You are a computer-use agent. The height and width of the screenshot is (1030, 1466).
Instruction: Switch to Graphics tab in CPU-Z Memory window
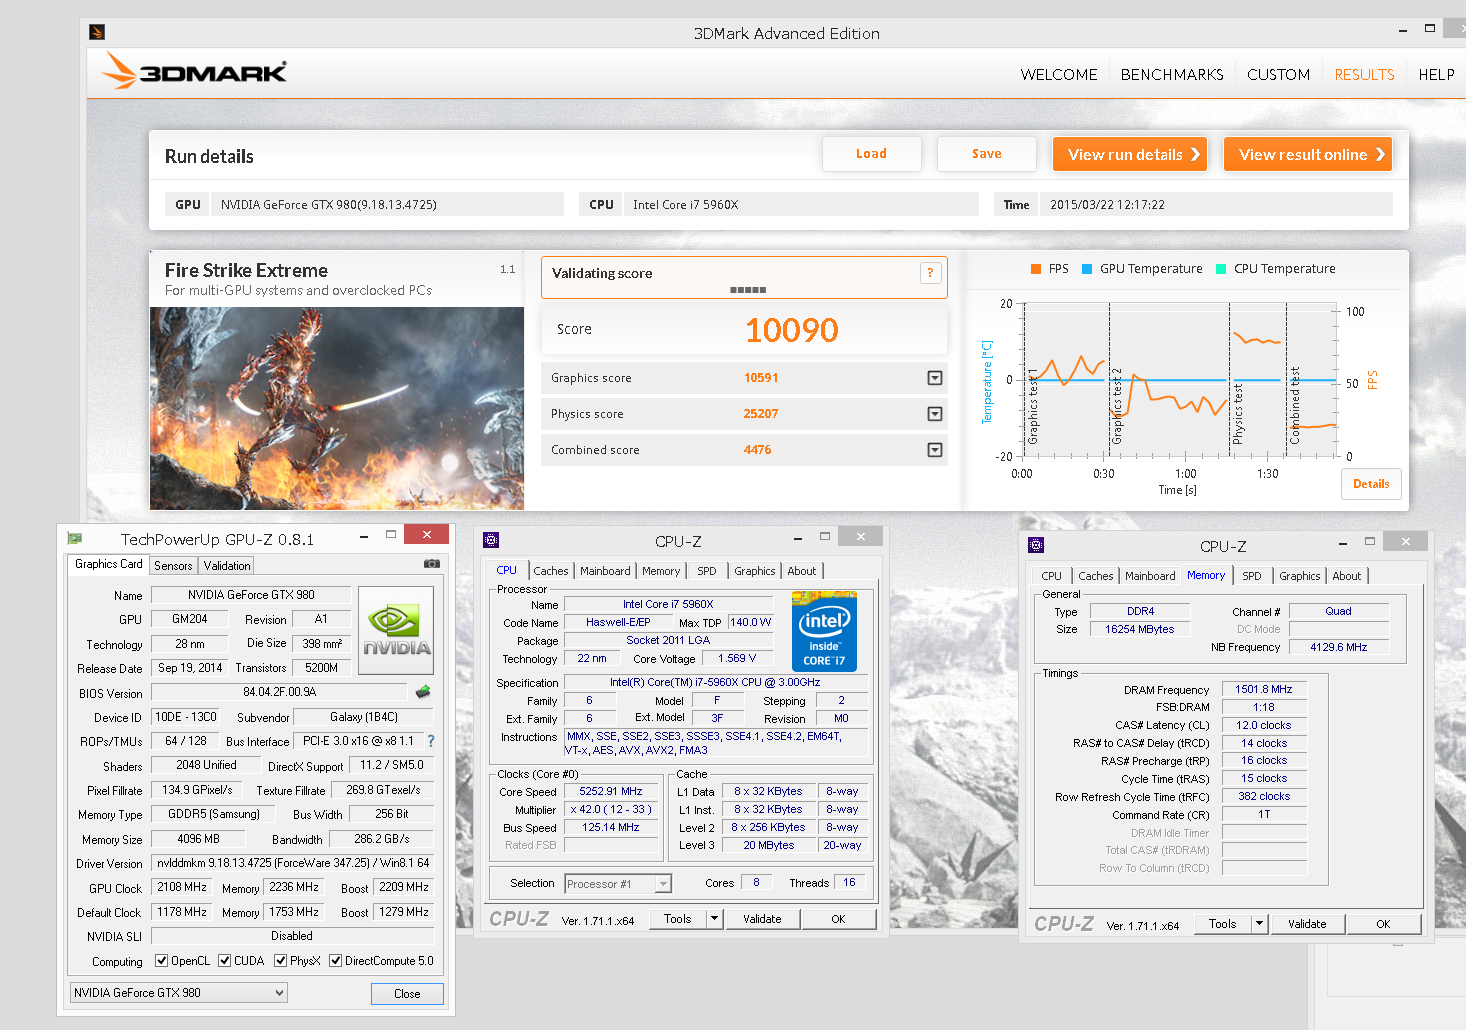click(1299, 576)
